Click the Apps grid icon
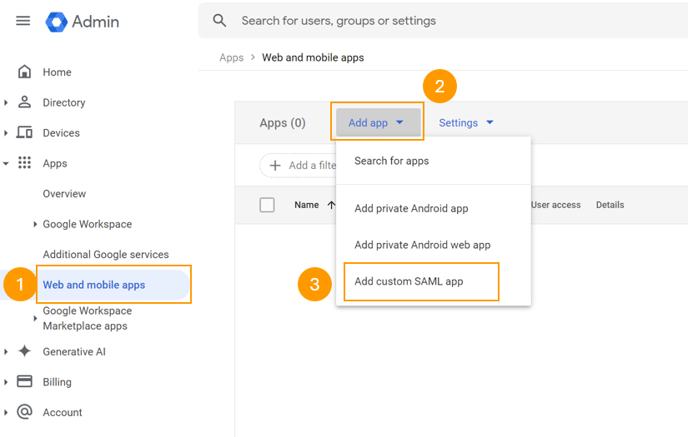Image resolution: width=688 pixels, height=437 pixels. (x=25, y=163)
